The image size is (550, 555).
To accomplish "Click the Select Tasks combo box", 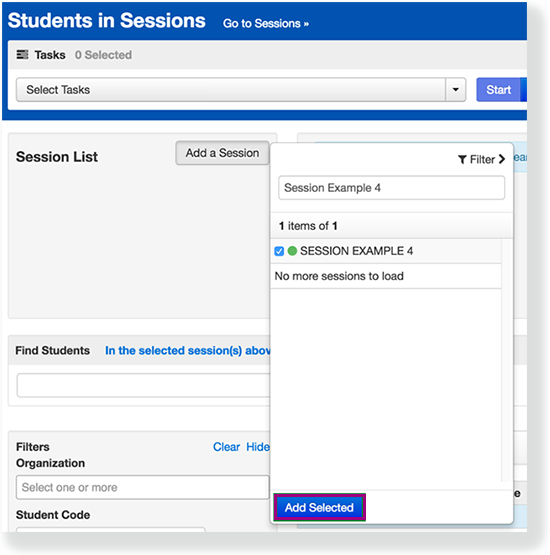I will pos(241,90).
